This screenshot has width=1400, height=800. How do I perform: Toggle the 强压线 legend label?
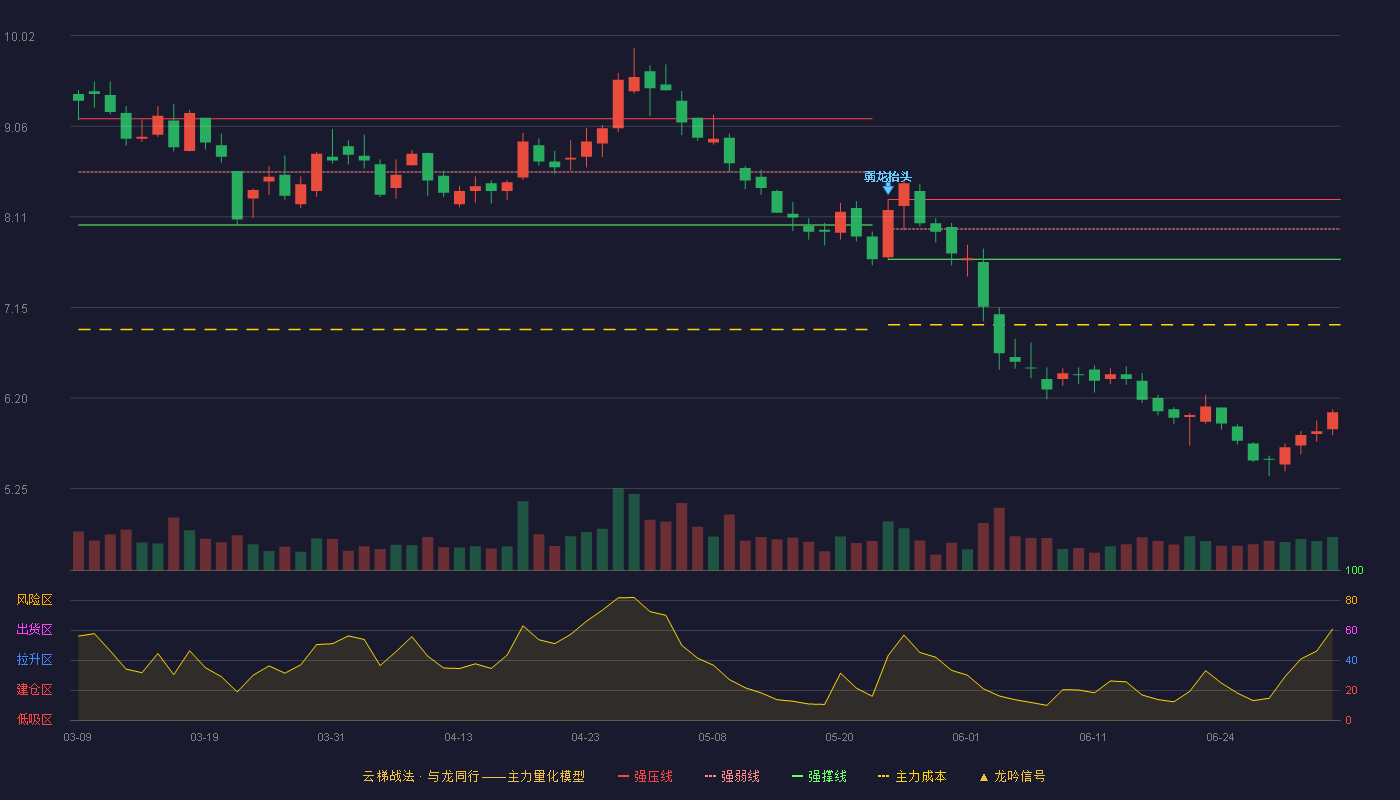tap(653, 776)
